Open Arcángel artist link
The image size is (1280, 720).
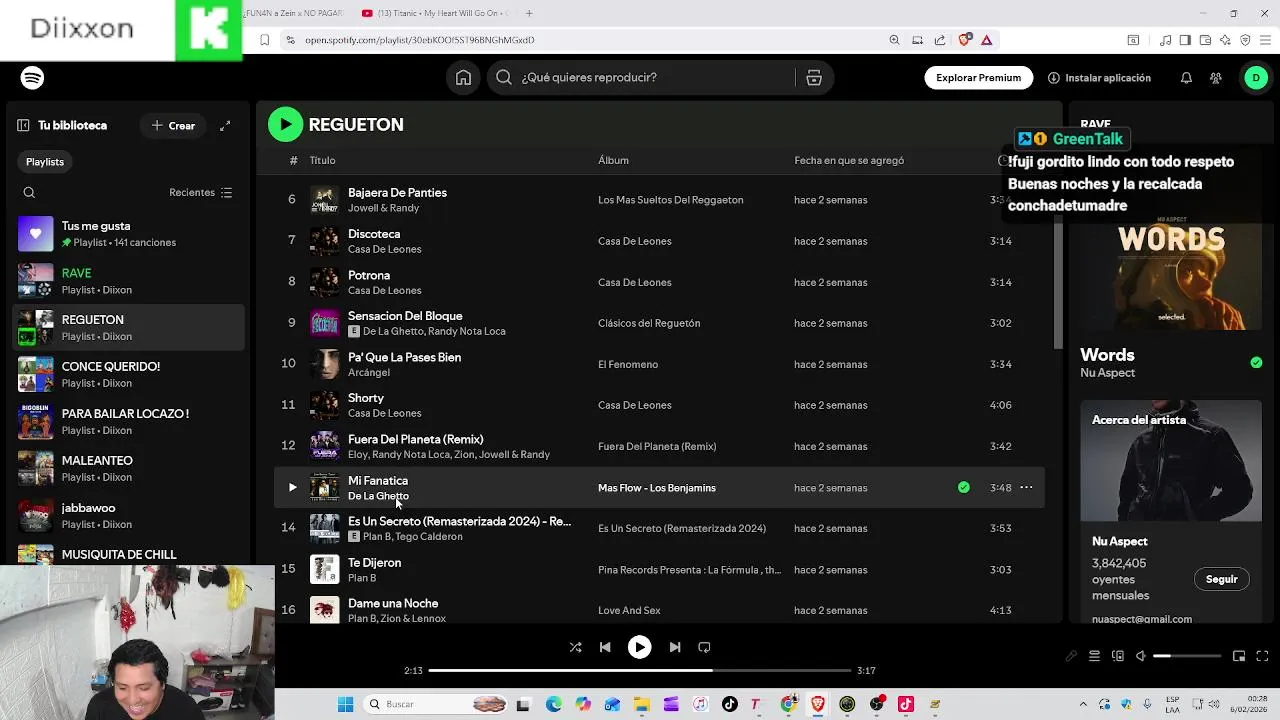point(369,373)
